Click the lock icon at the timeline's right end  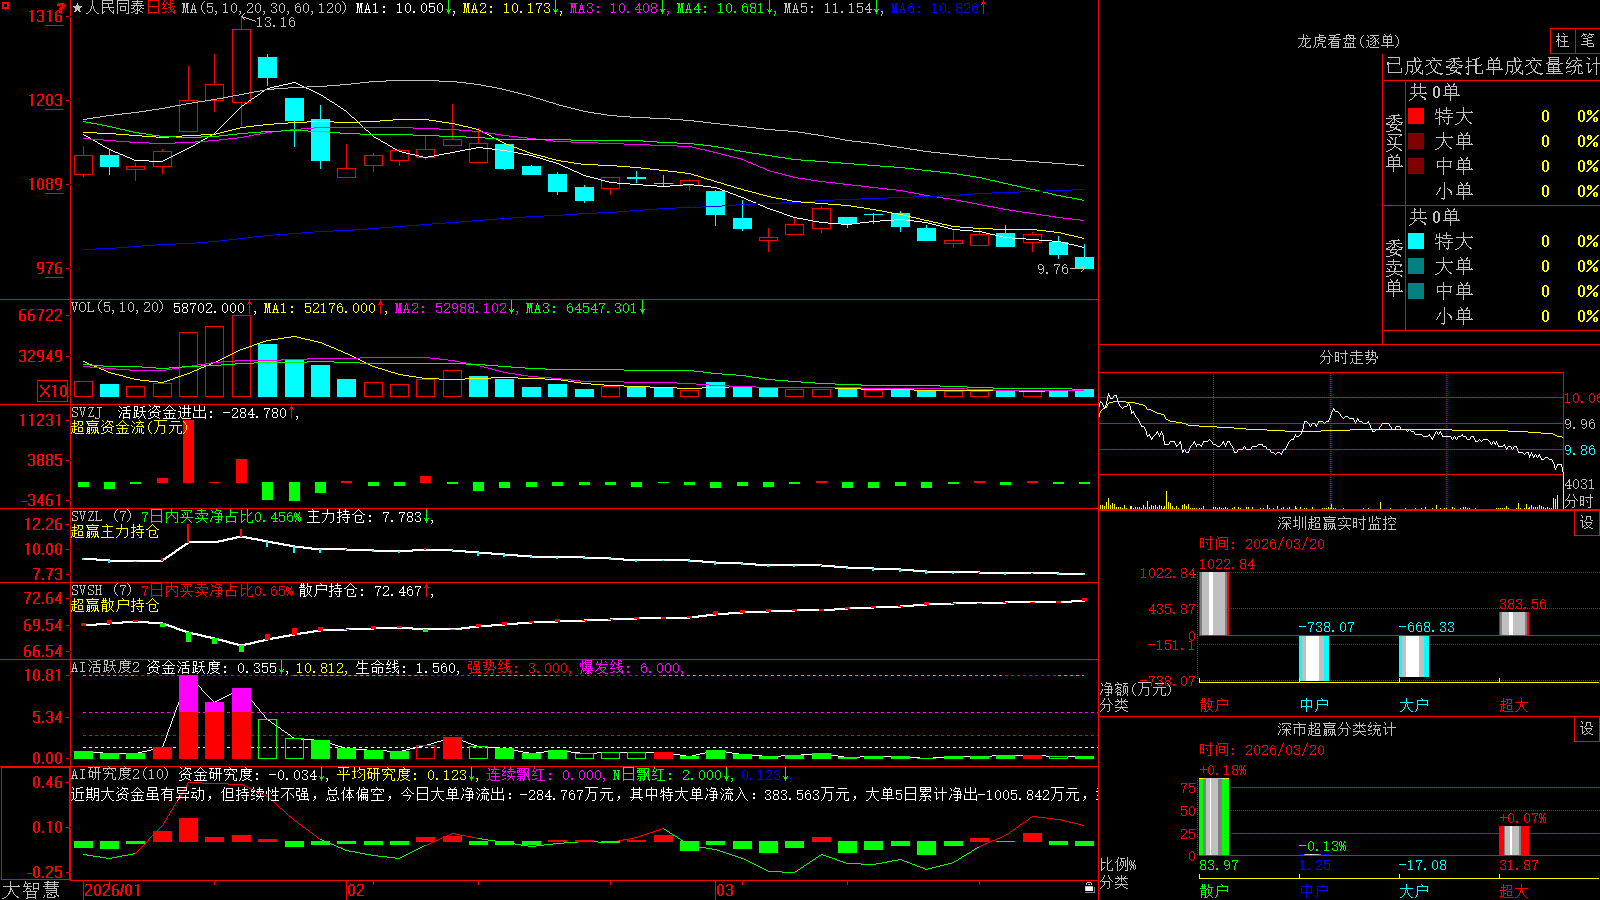[x=1090, y=888]
